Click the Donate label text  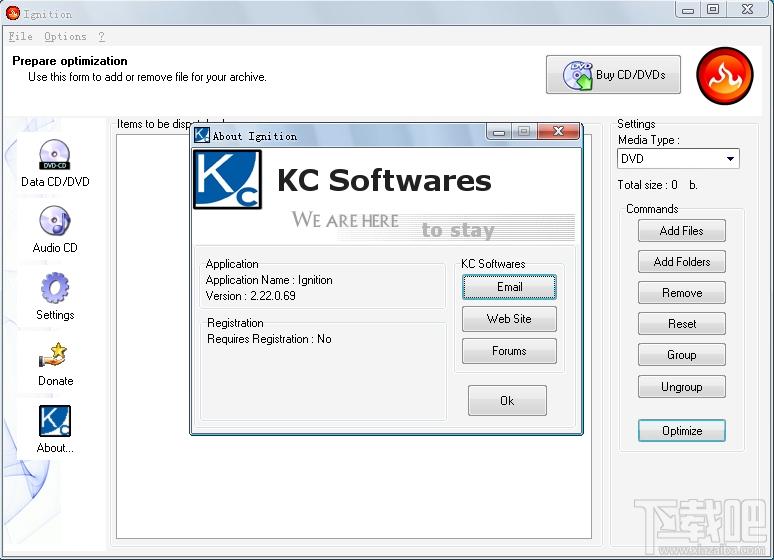coord(56,381)
